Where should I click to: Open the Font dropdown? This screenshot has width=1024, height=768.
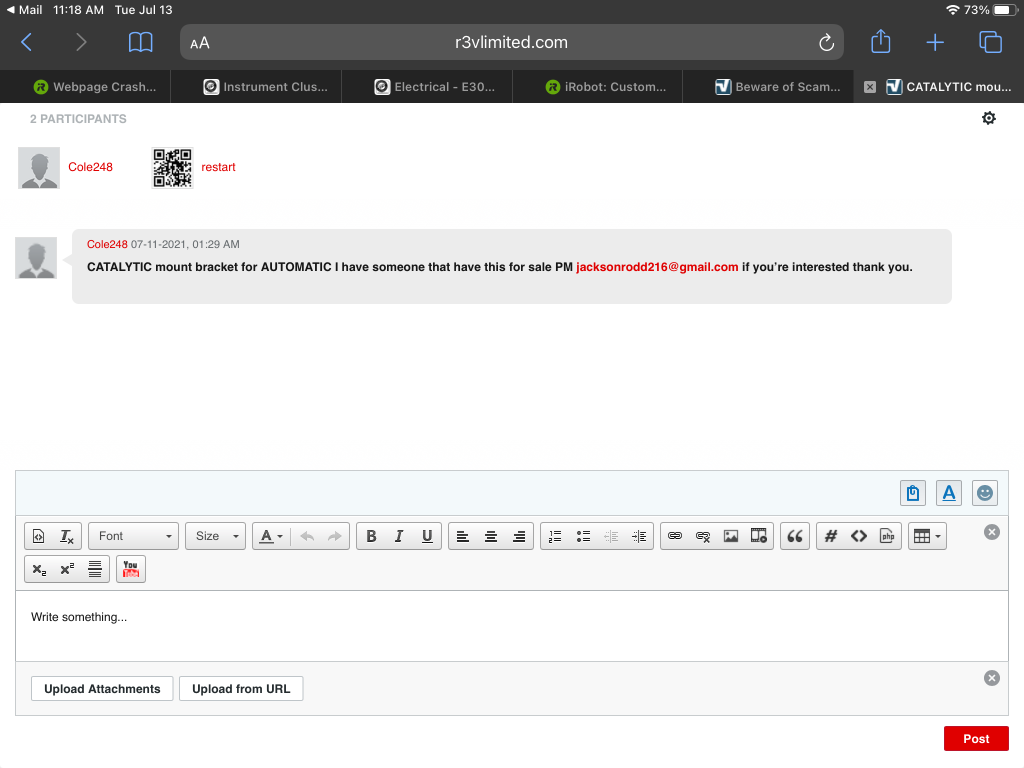133,536
